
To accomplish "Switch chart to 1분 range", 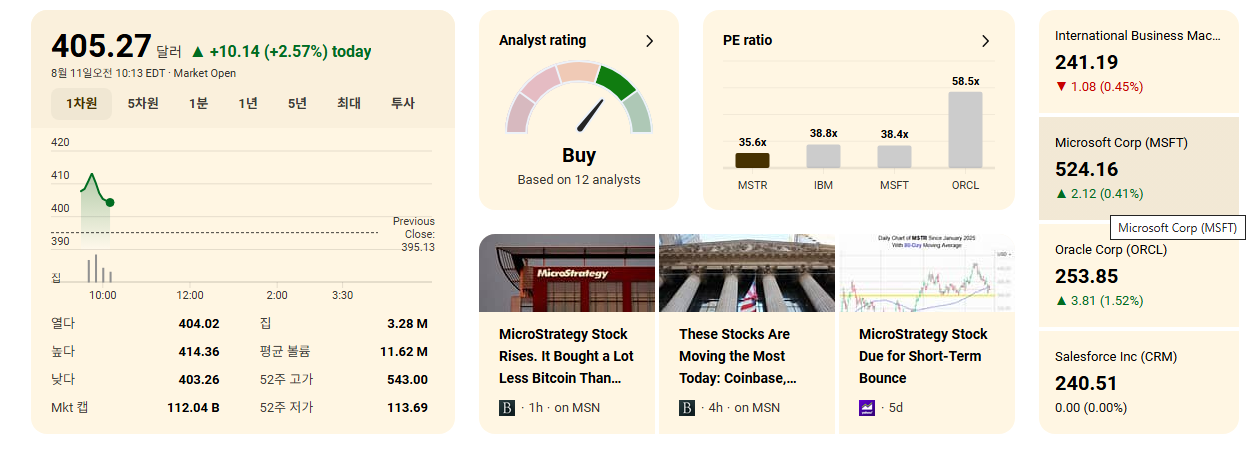I will coord(198,103).
